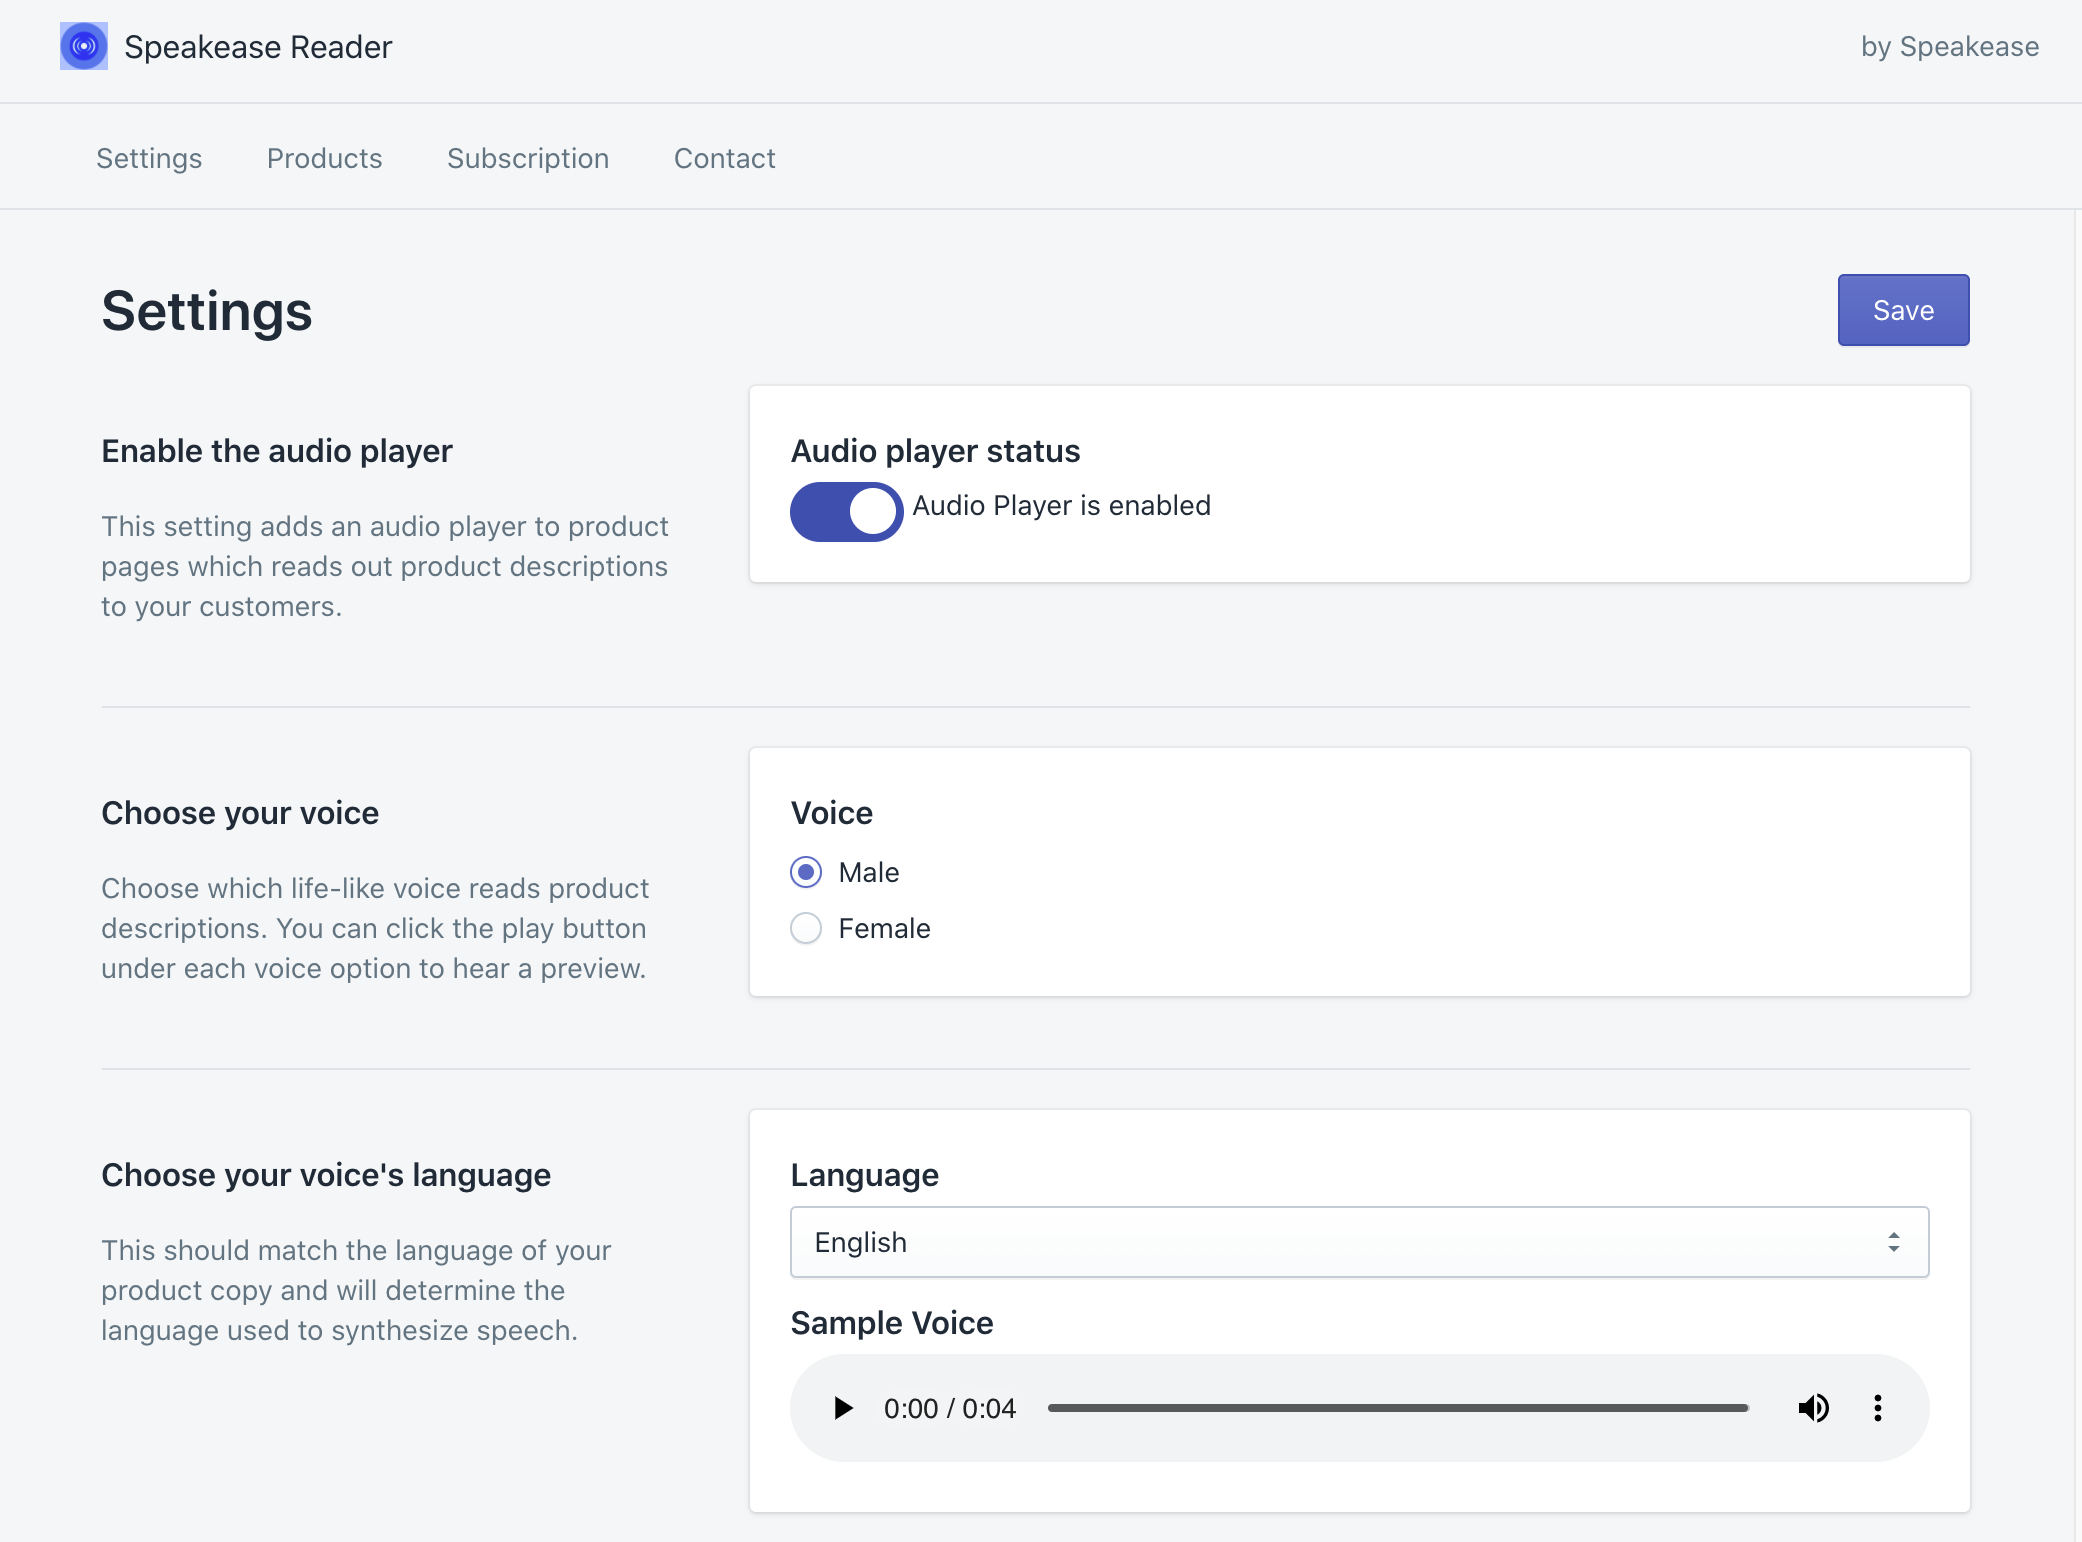Click the Language dropdown arrow stepper
The height and width of the screenshot is (1542, 2082).
(x=1893, y=1242)
